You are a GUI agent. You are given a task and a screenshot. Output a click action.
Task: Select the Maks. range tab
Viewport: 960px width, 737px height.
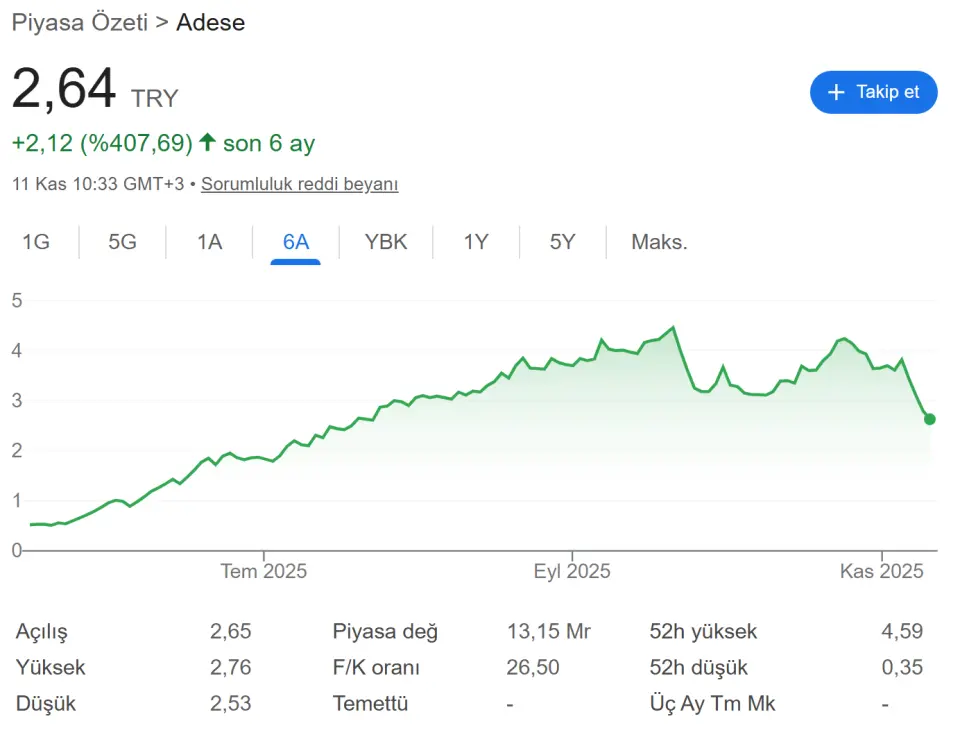point(659,242)
